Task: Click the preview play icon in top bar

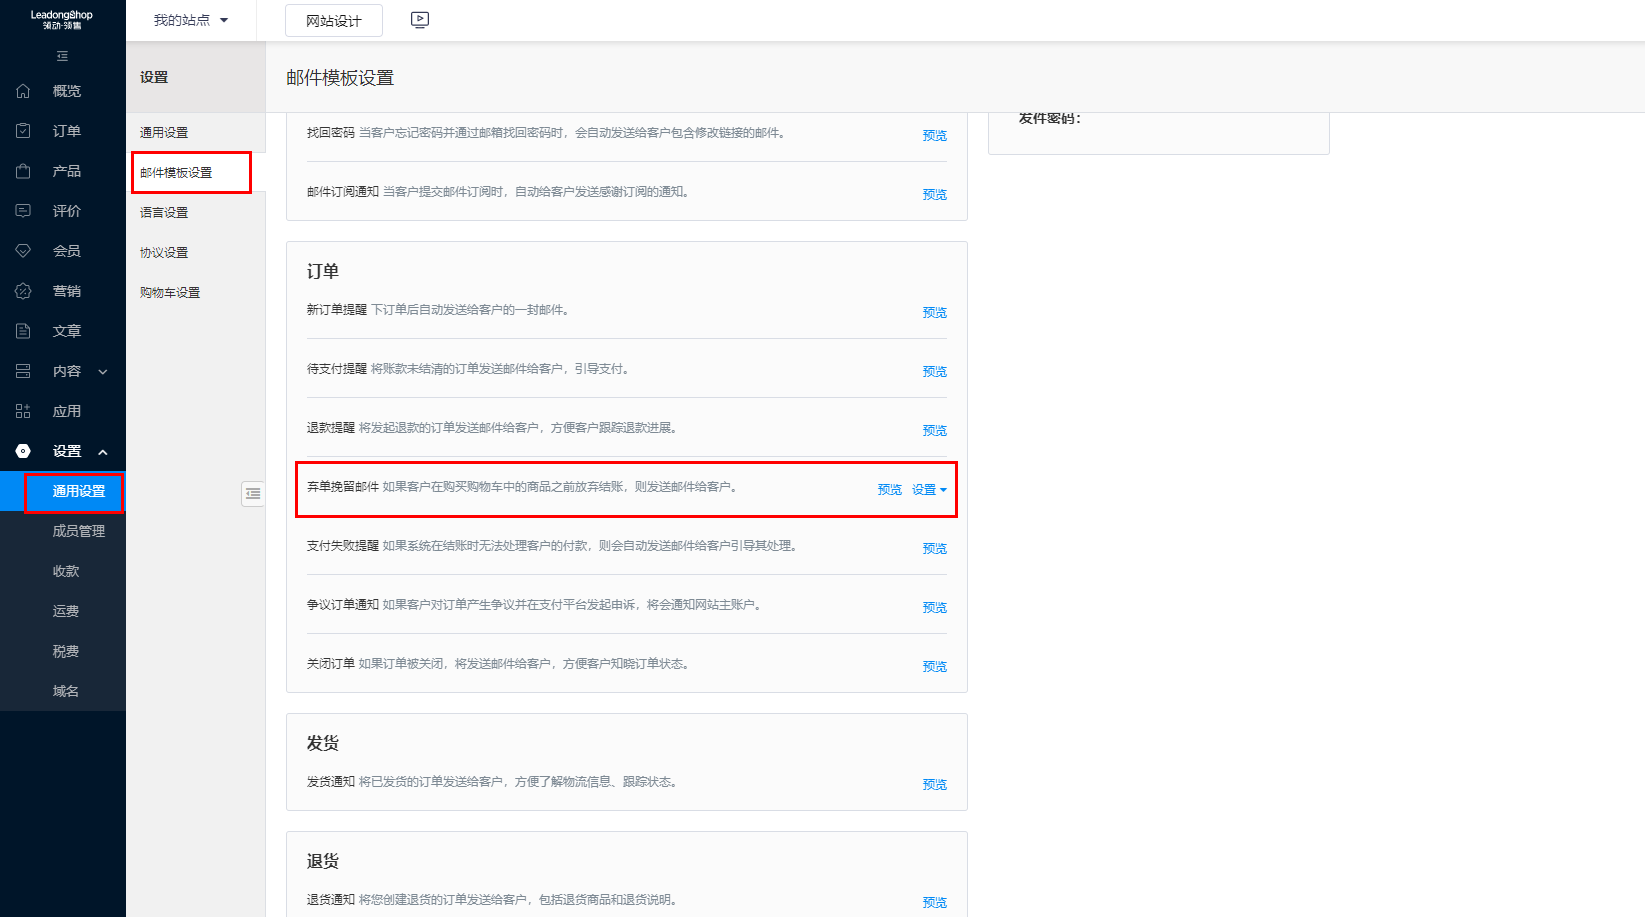Action: tap(420, 20)
